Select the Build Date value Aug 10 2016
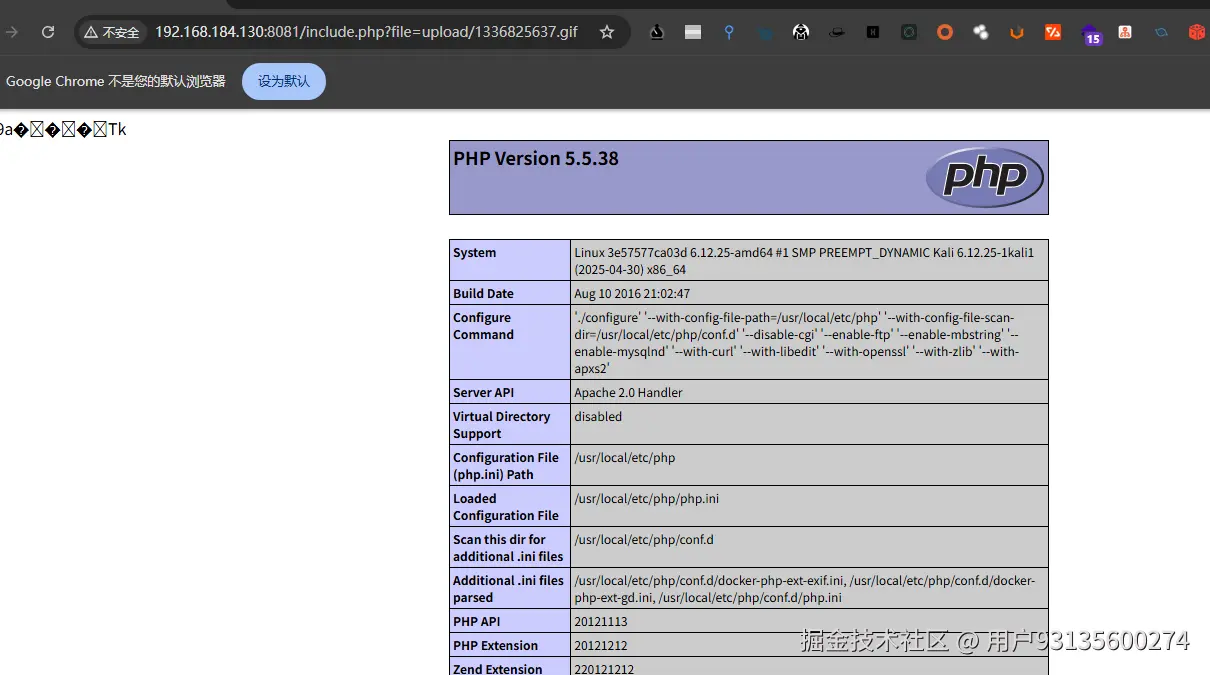The width and height of the screenshot is (1210, 675). pos(632,294)
